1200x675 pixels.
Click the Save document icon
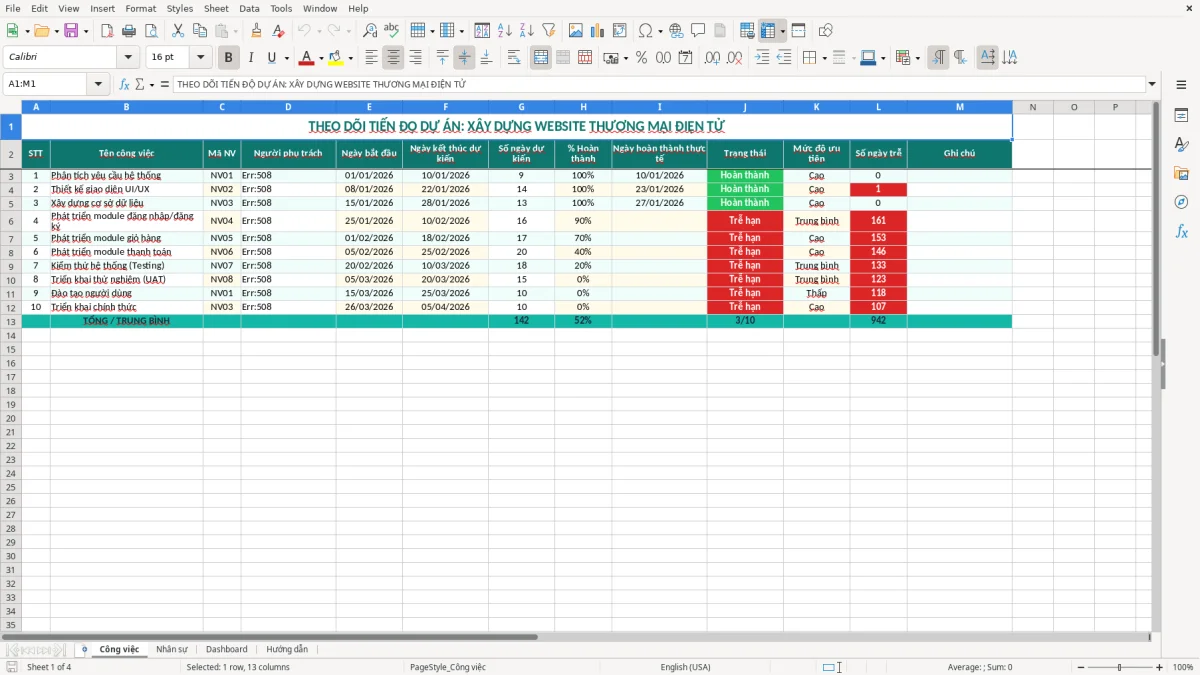(x=71, y=31)
